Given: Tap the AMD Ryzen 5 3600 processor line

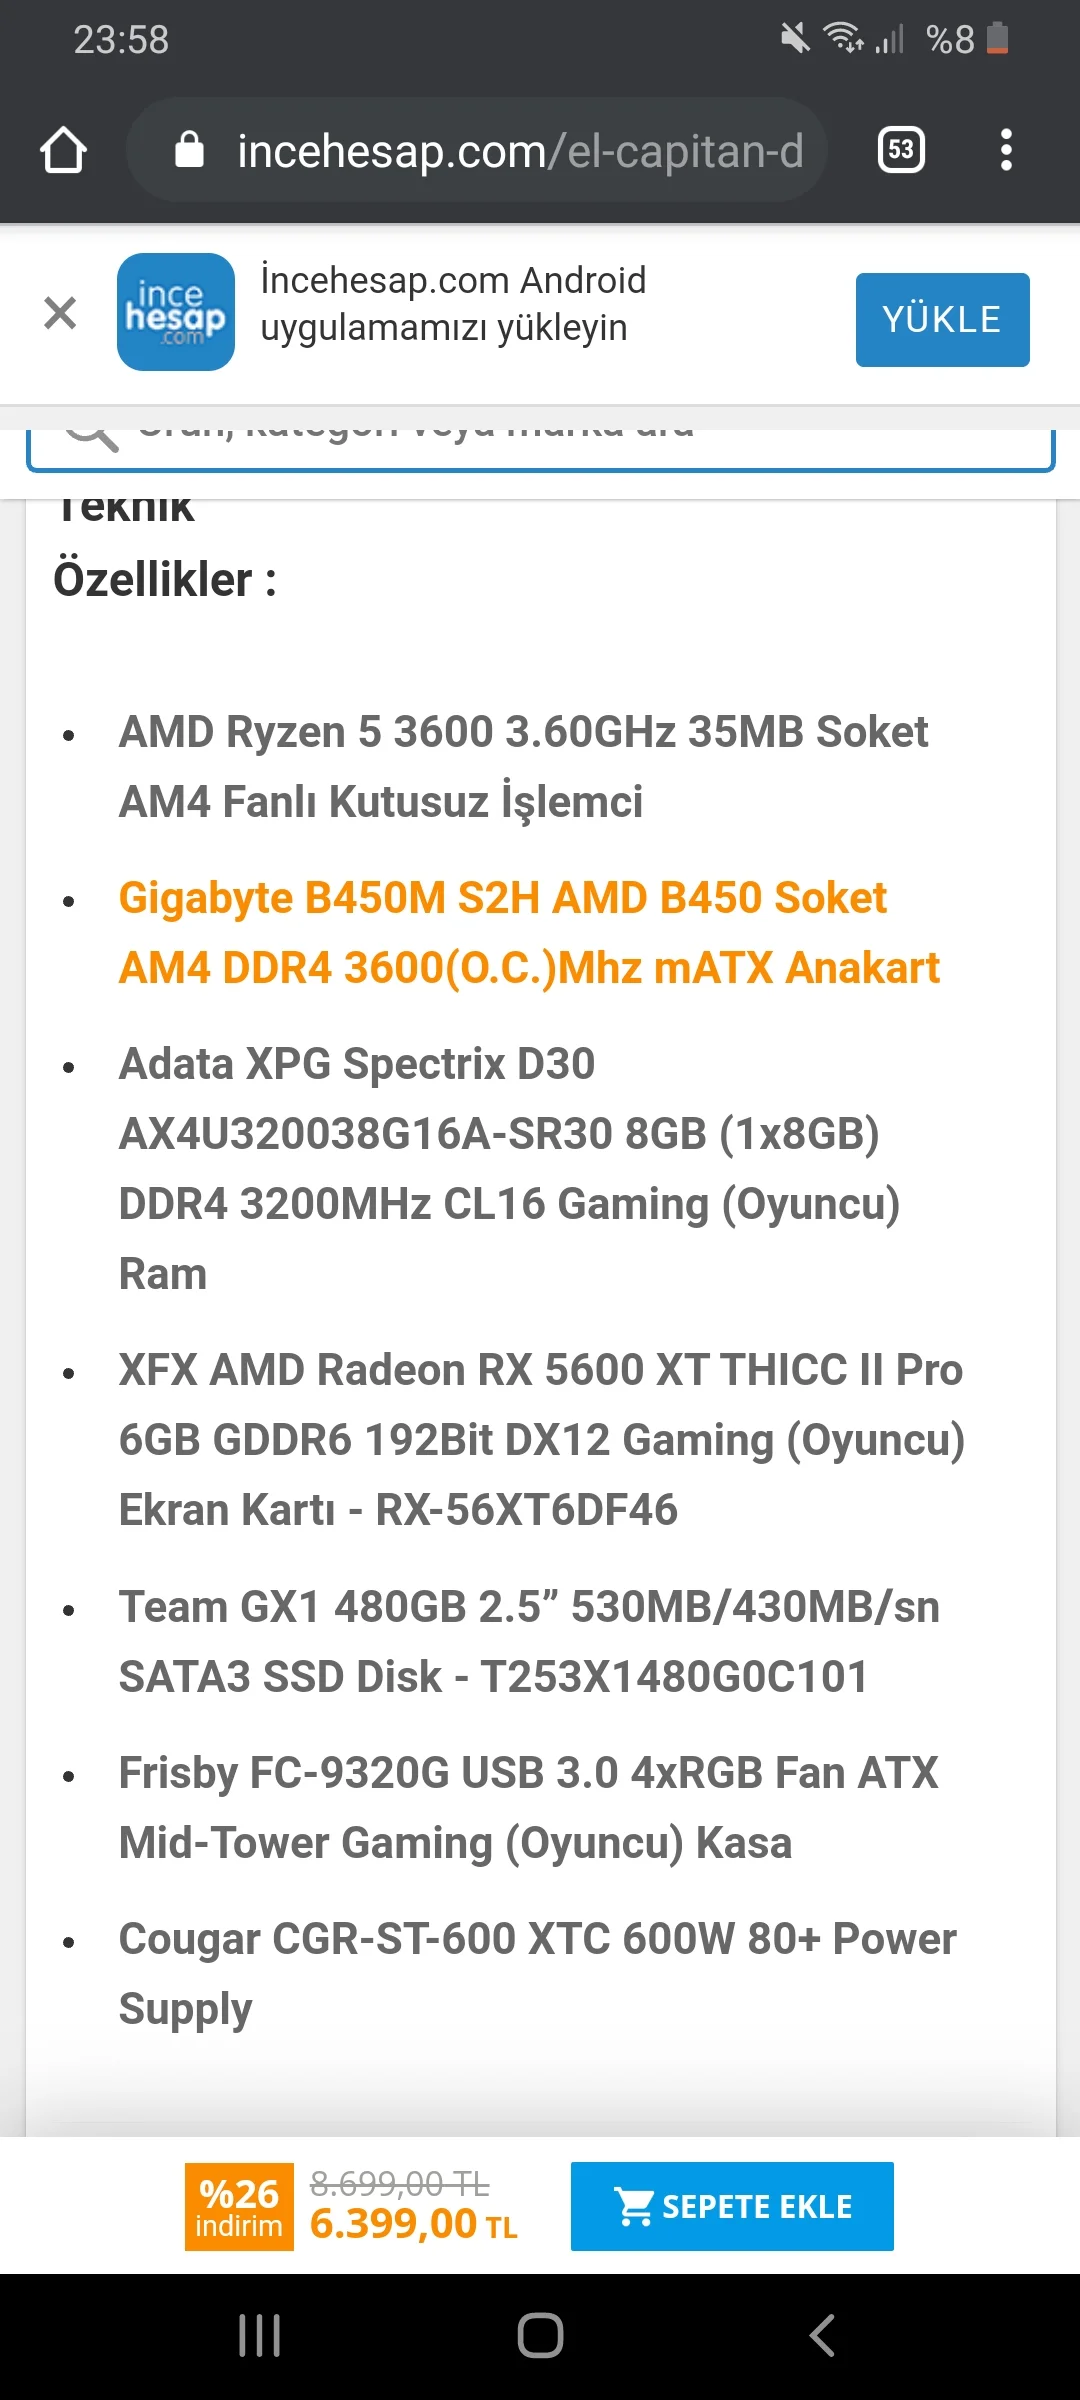Looking at the screenshot, I should coord(523,766).
